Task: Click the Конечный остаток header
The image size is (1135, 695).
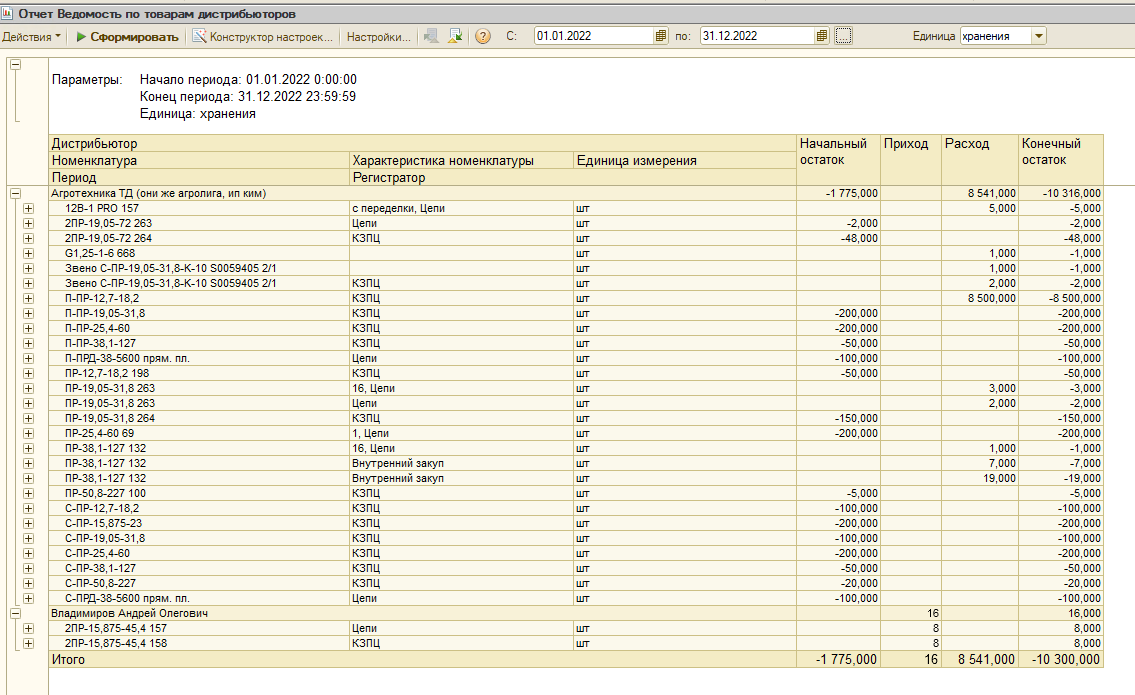Action: tap(1061, 159)
